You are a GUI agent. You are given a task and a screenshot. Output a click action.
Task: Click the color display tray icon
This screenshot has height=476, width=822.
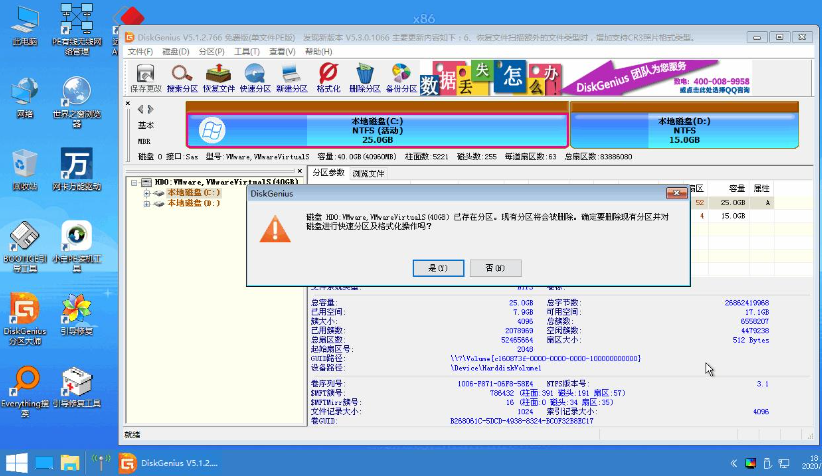(x=751, y=463)
